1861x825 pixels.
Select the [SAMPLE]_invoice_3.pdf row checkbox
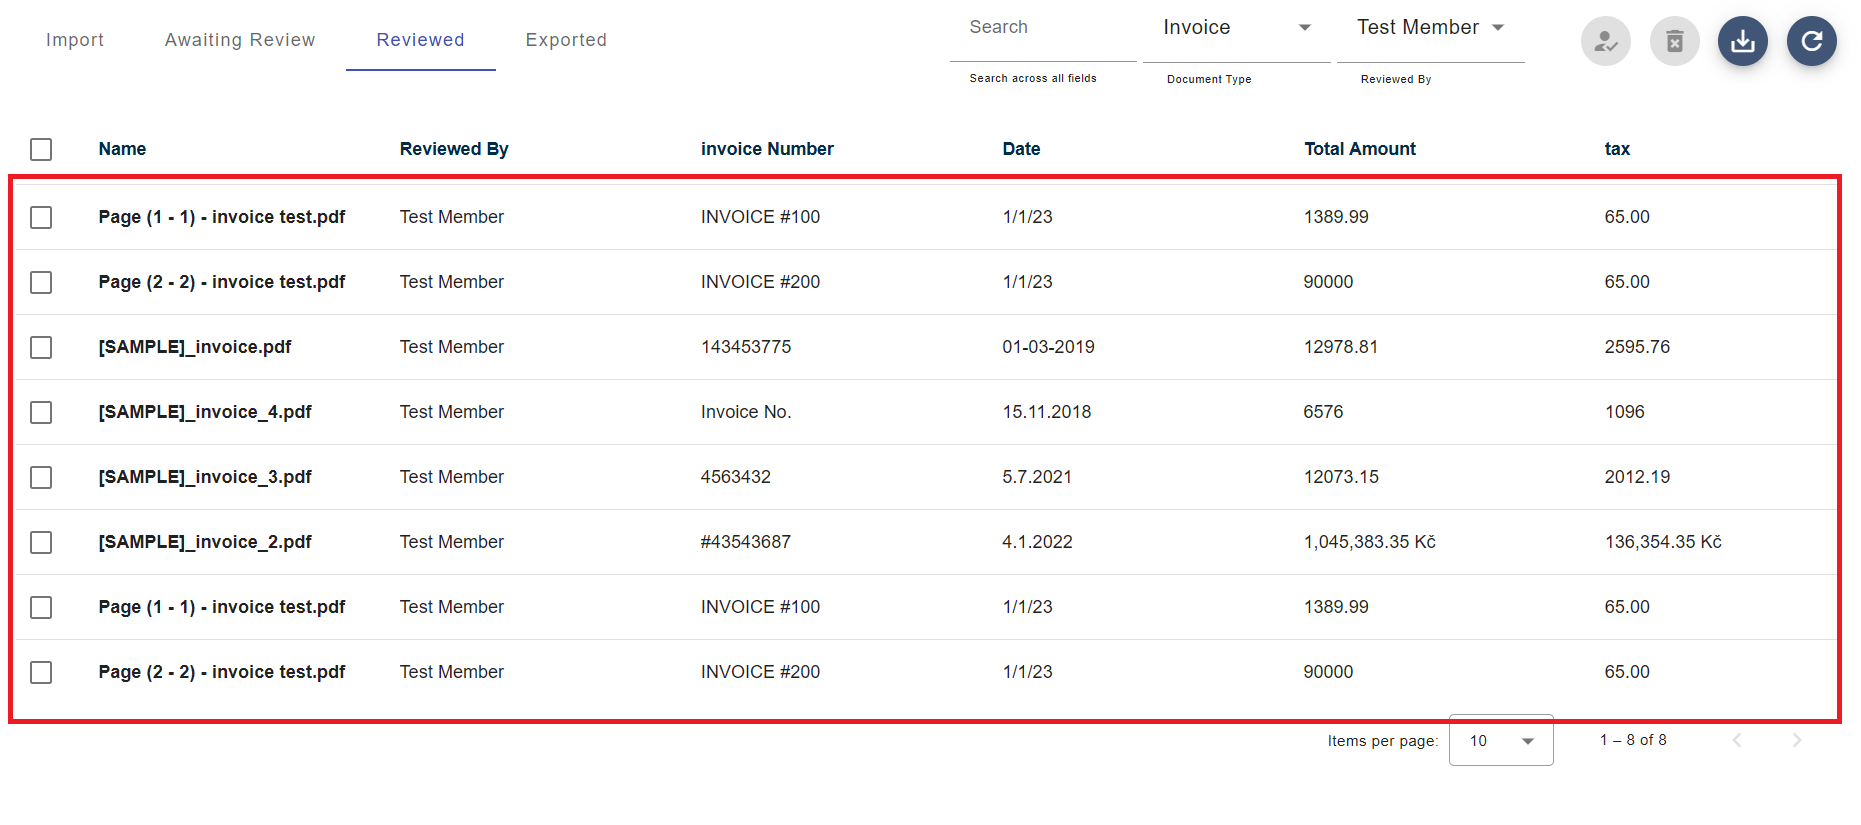pos(41,477)
